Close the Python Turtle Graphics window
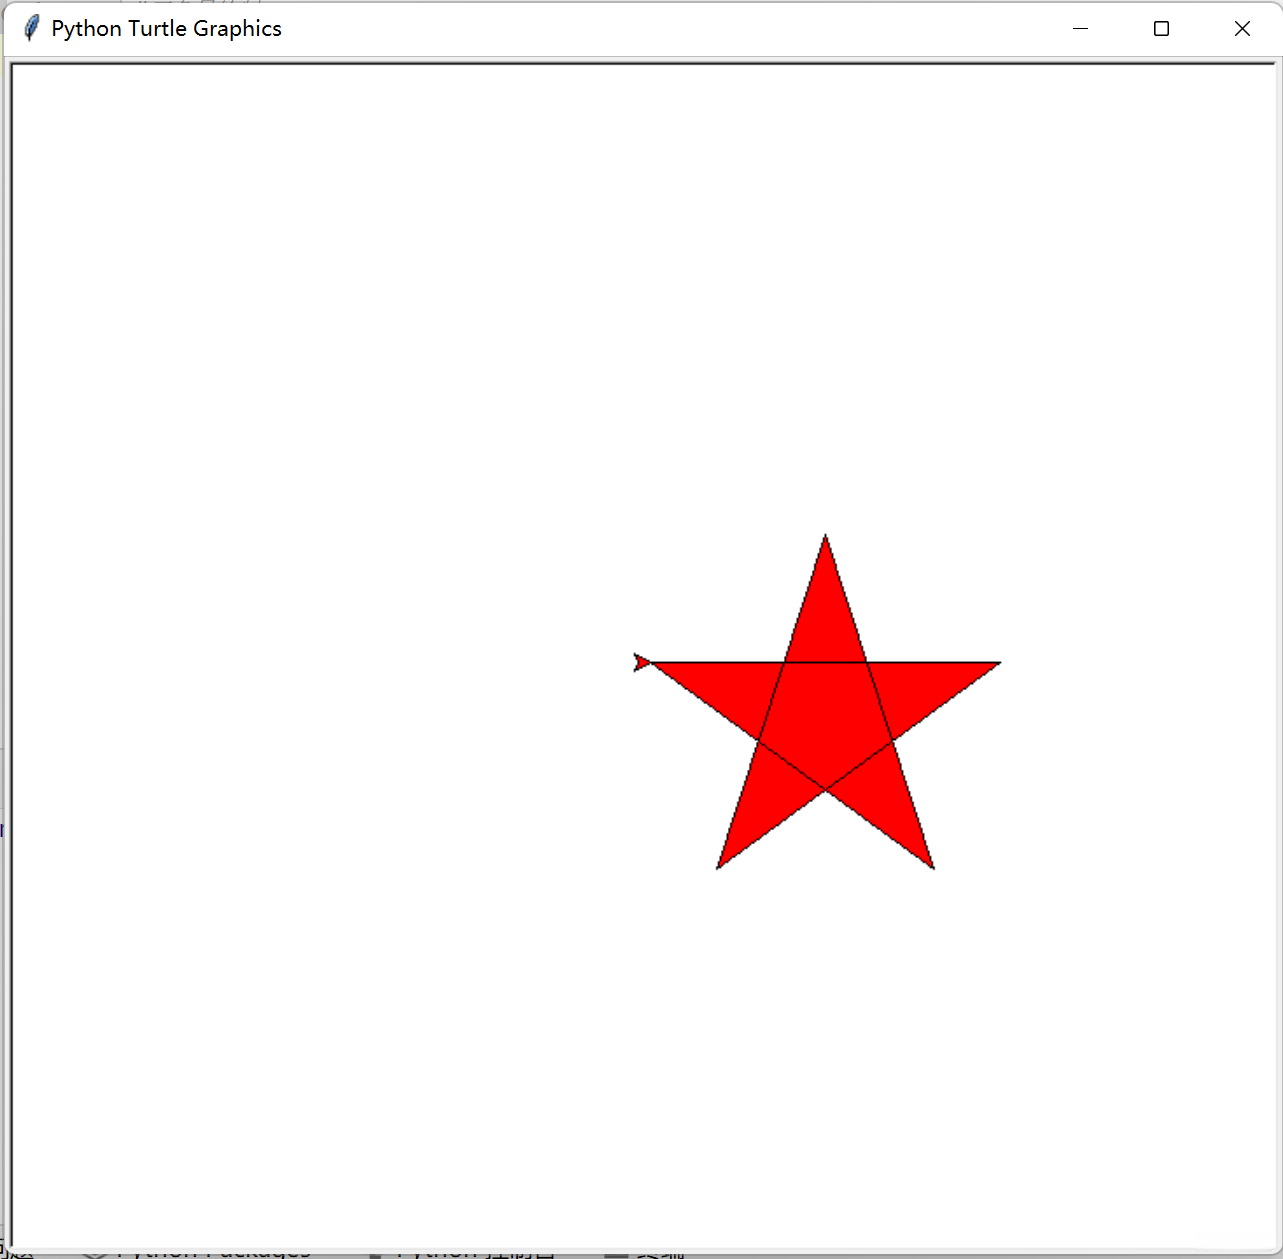 tap(1242, 29)
